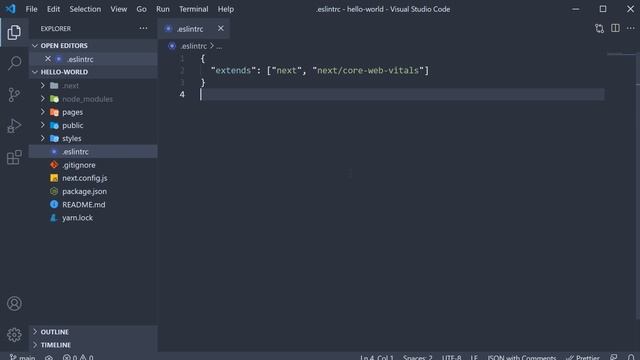
Task: Click the yarn.lock file icon
Action: (53, 218)
